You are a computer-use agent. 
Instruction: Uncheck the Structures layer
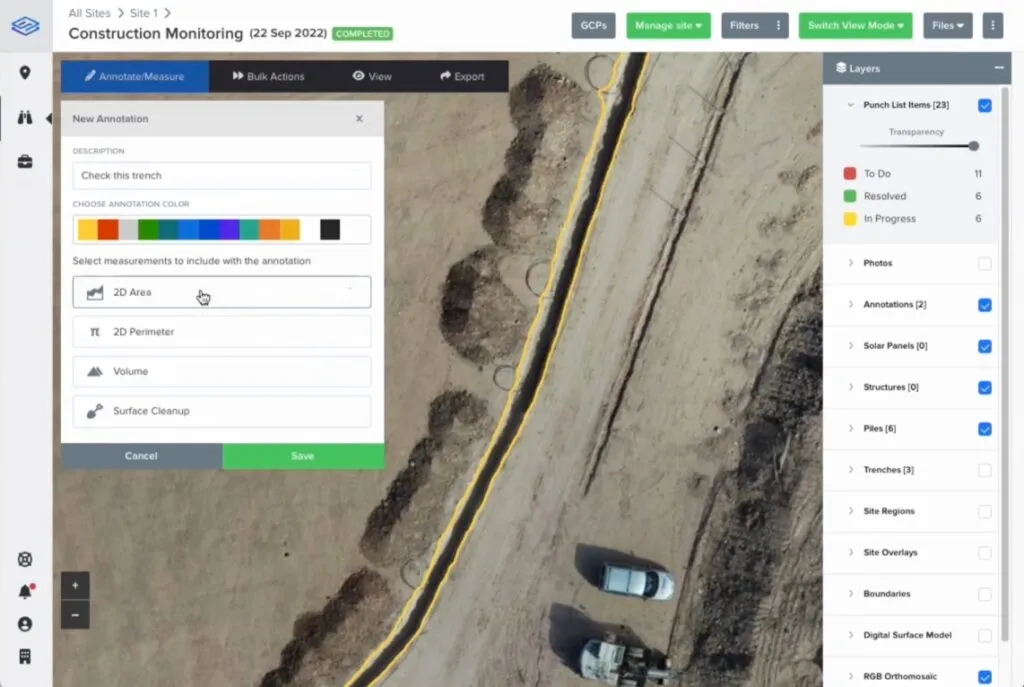[985, 387]
